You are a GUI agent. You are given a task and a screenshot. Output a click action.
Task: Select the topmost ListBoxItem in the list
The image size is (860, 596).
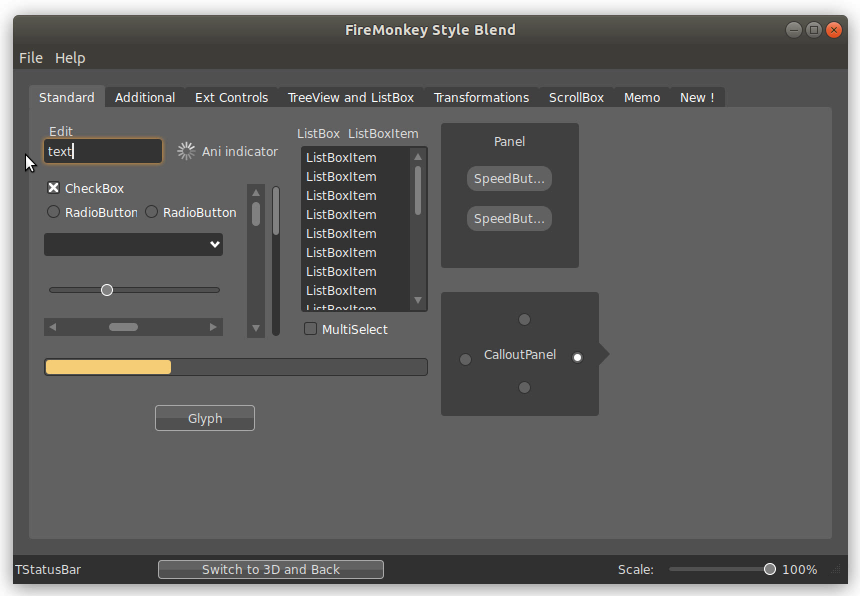click(355, 158)
